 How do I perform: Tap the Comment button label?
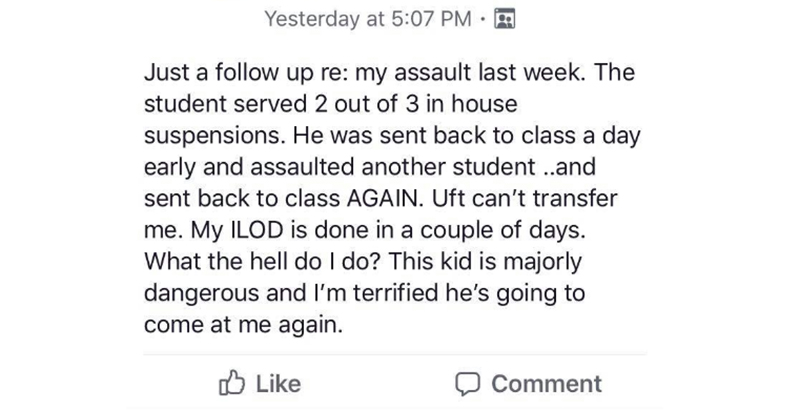546,383
